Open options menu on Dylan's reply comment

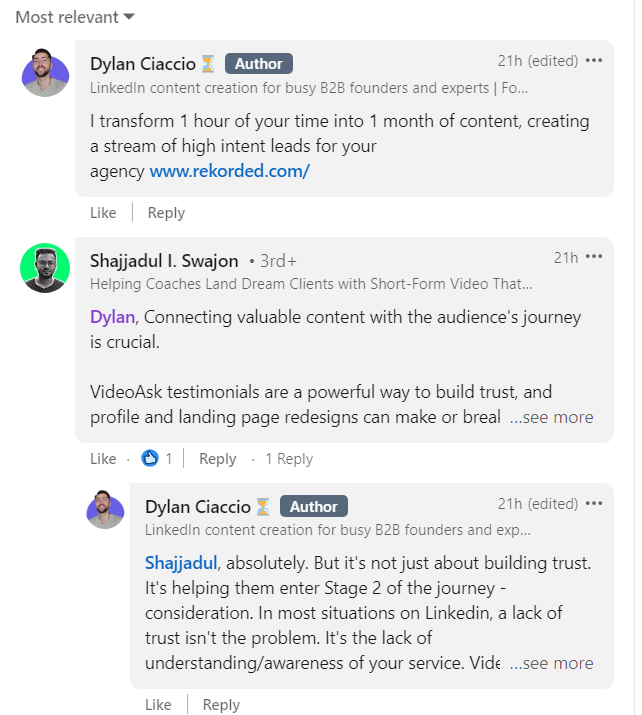tap(594, 503)
